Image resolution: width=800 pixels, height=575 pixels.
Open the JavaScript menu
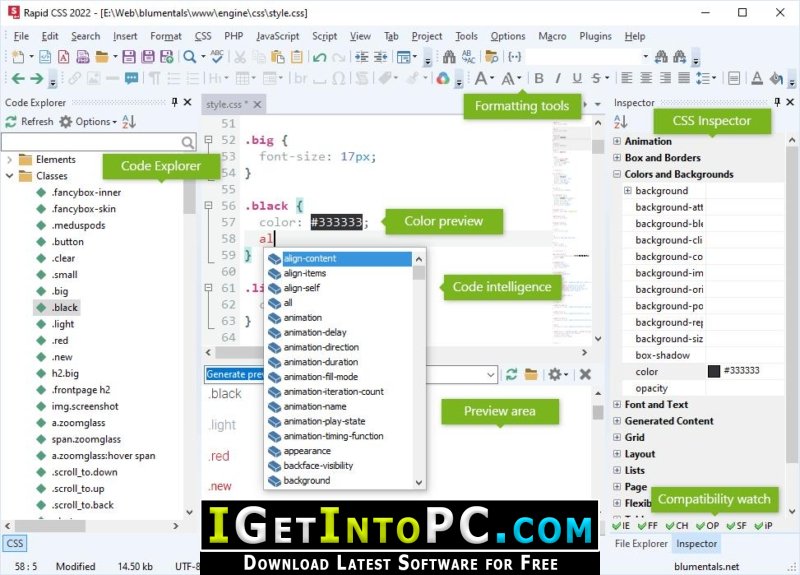point(278,36)
